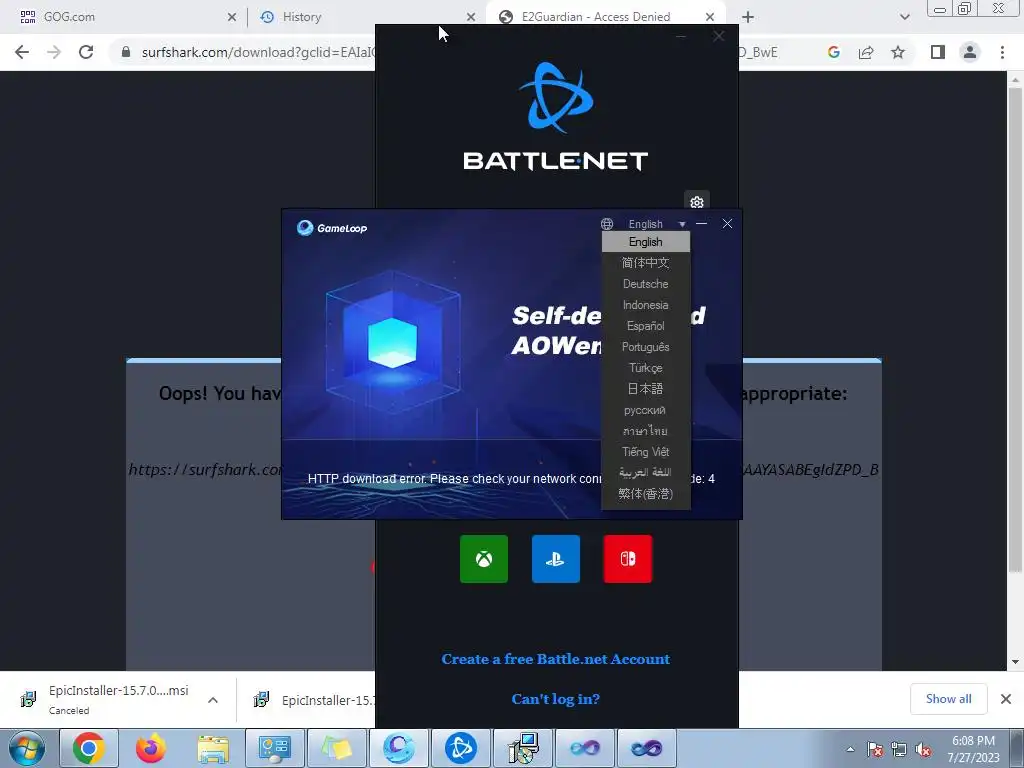Close the GameLoop installer window
Image resolution: width=1024 pixels, height=768 pixels.
pos(727,223)
